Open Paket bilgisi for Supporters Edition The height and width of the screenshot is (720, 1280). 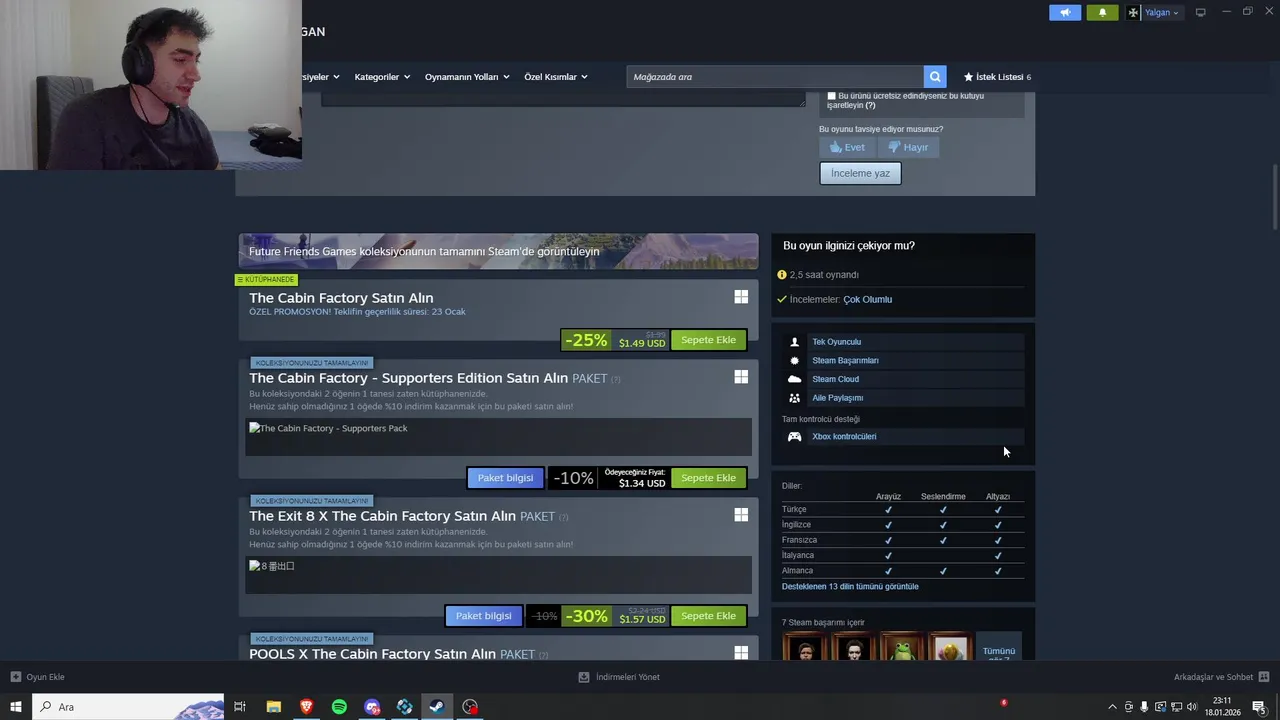(505, 478)
